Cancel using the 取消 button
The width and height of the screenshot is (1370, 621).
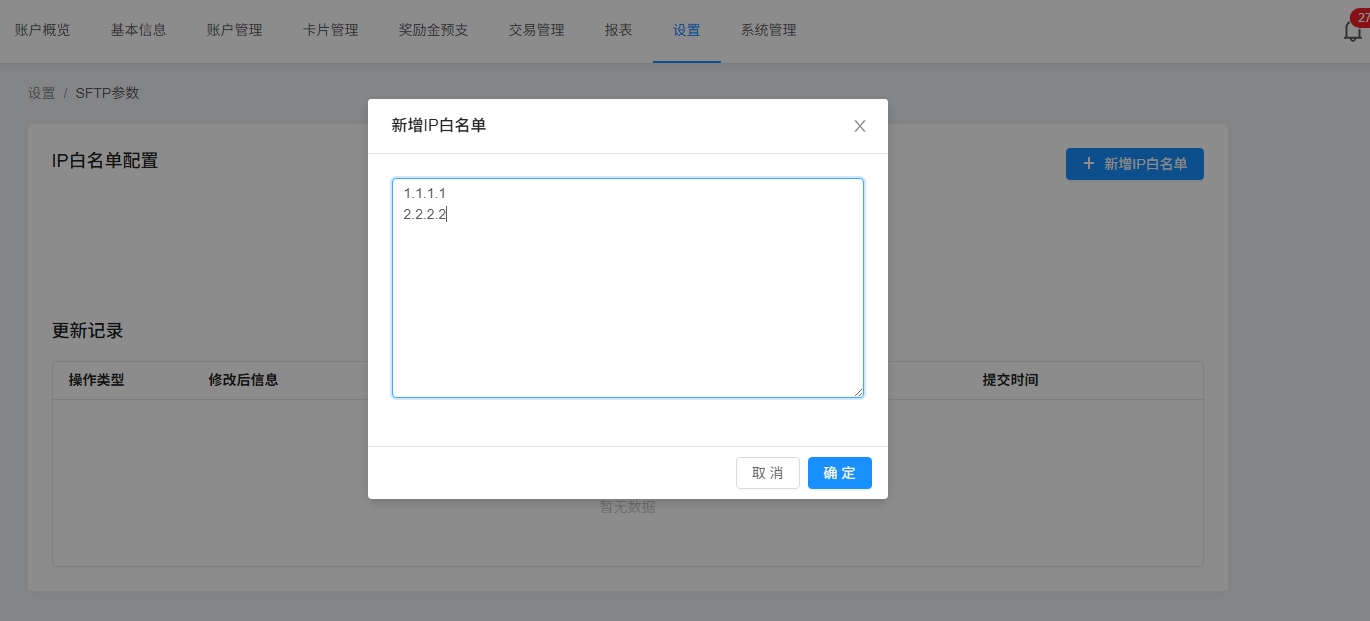tap(767, 473)
